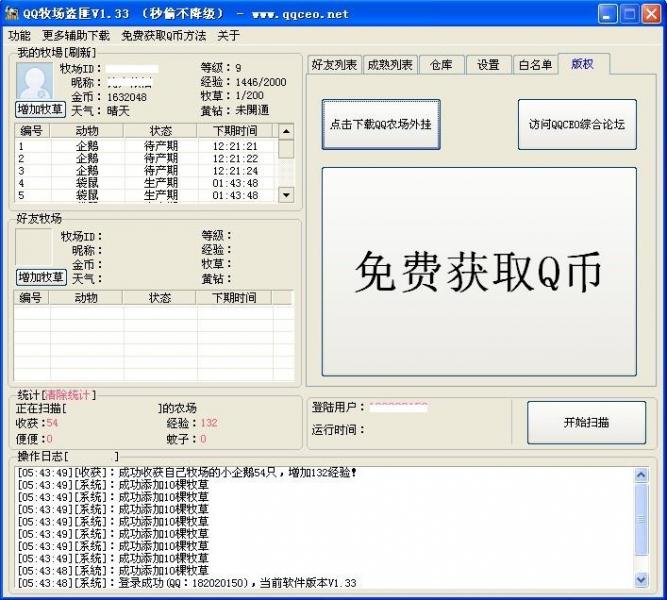The image size is (667, 600).
Task: Click the 下期时间 header in the friend ranch table
Action: click(x=234, y=297)
